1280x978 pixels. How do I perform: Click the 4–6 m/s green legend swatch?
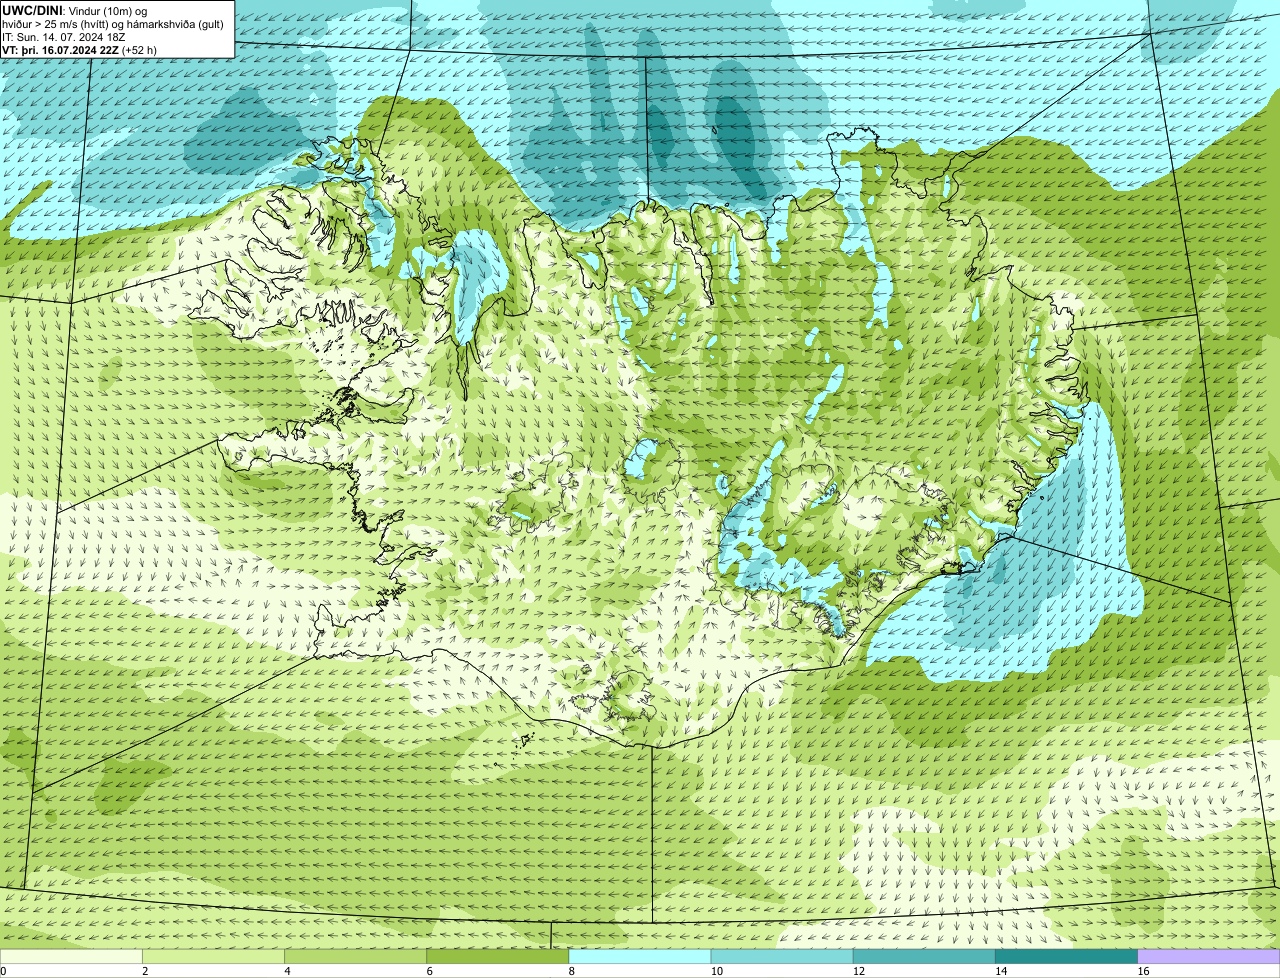356,956
